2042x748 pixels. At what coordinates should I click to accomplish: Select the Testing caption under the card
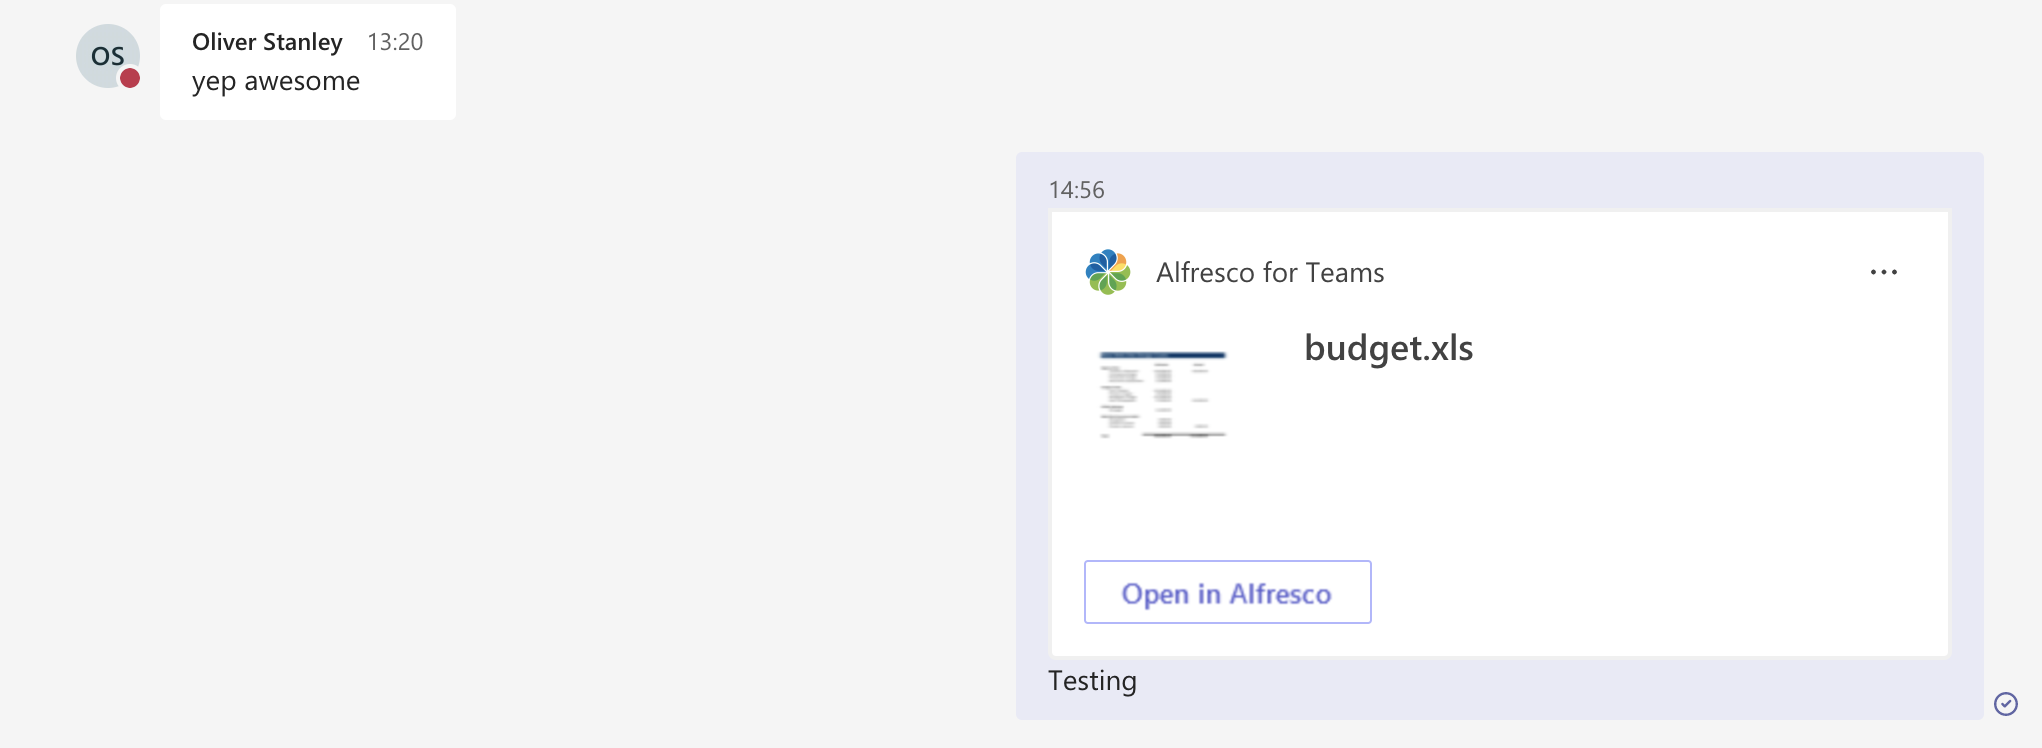(x=1092, y=681)
